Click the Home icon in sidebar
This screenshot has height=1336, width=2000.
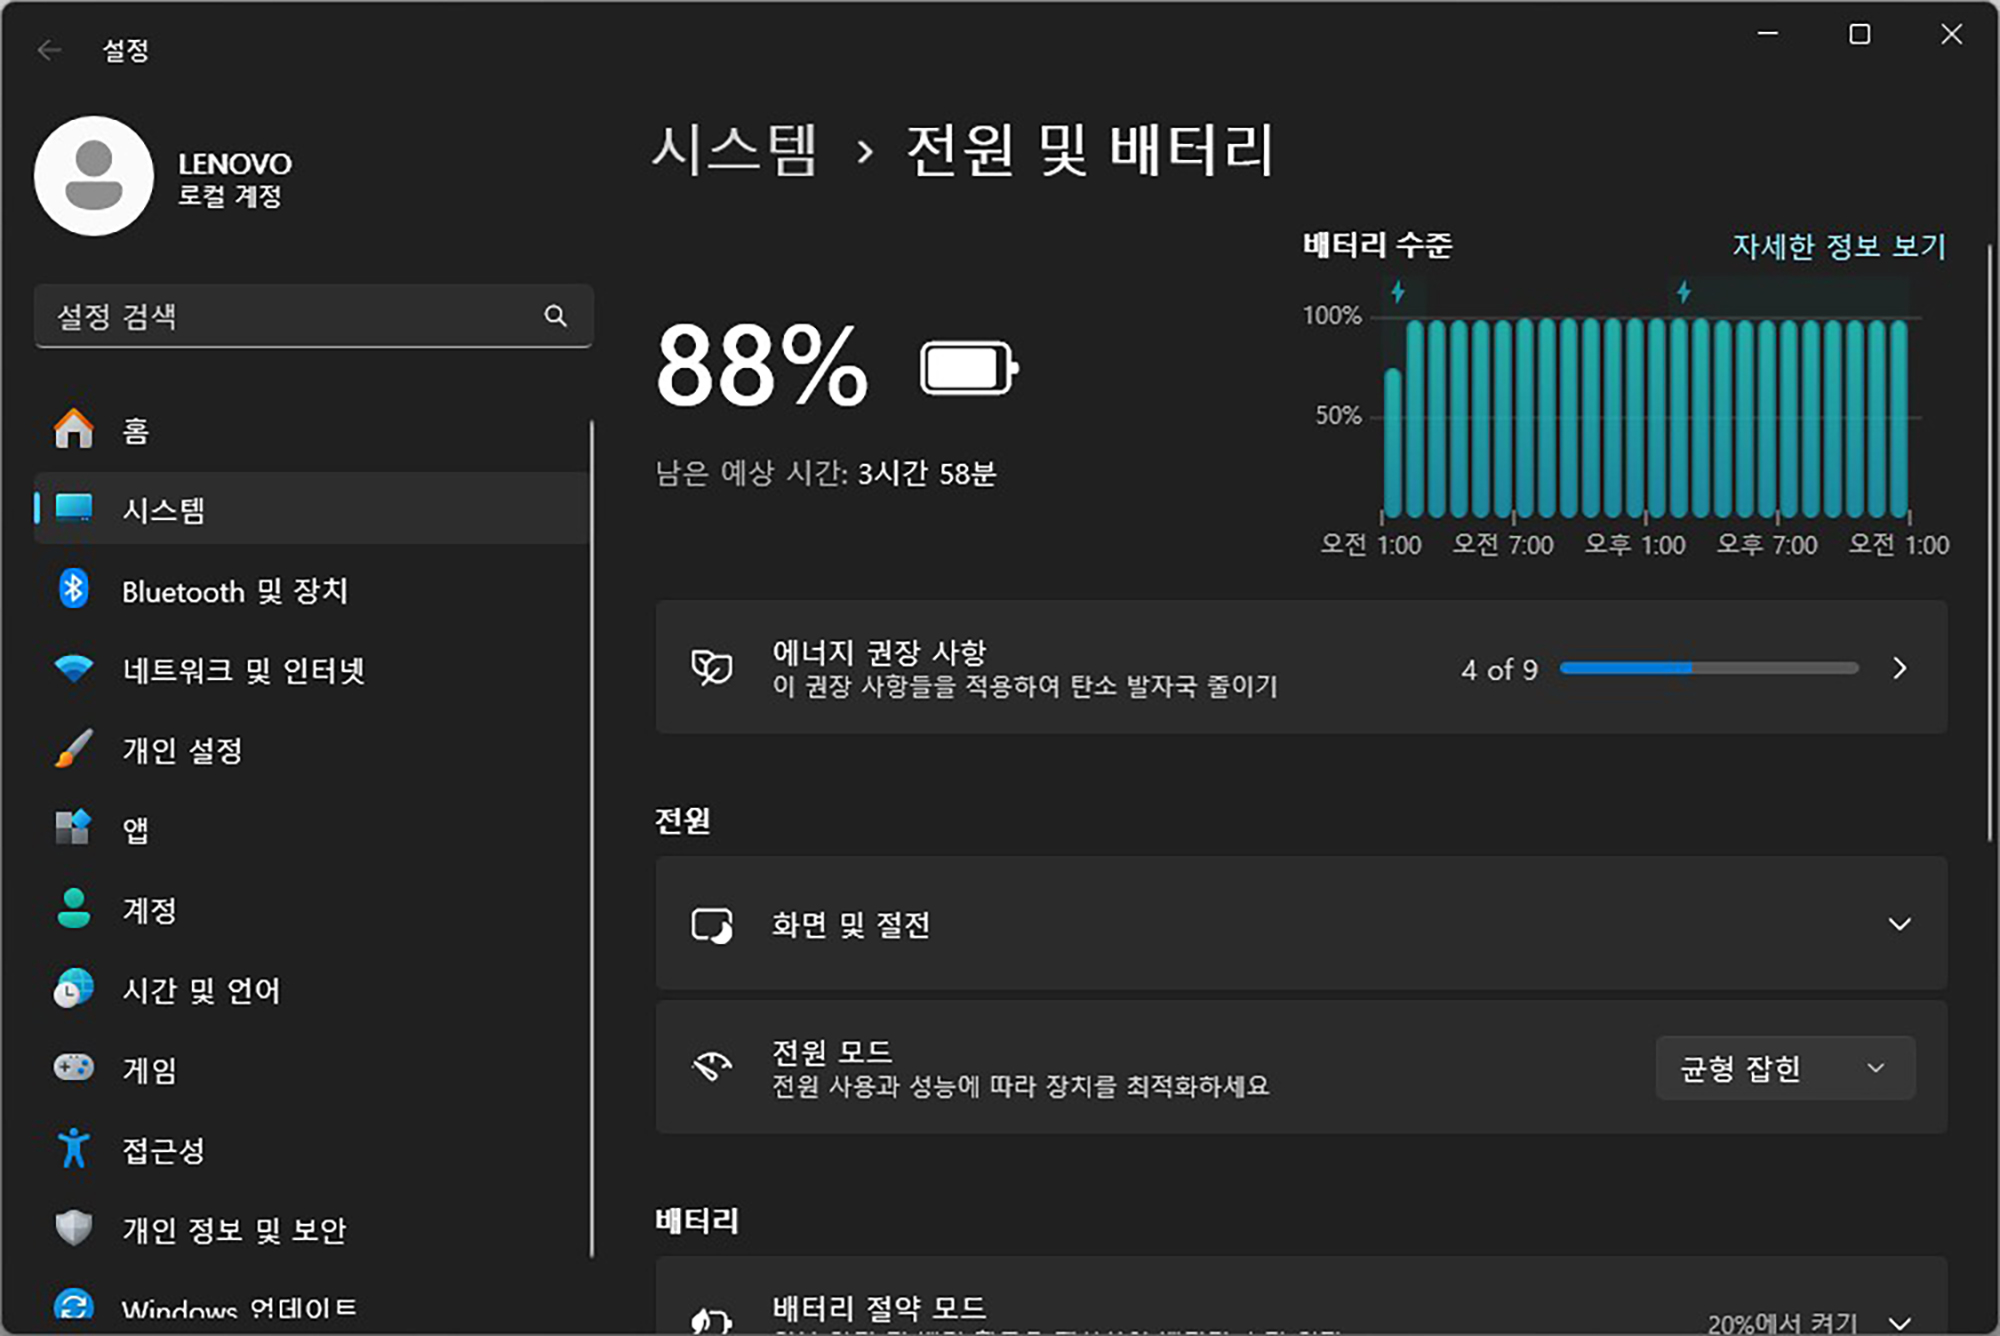[x=73, y=430]
